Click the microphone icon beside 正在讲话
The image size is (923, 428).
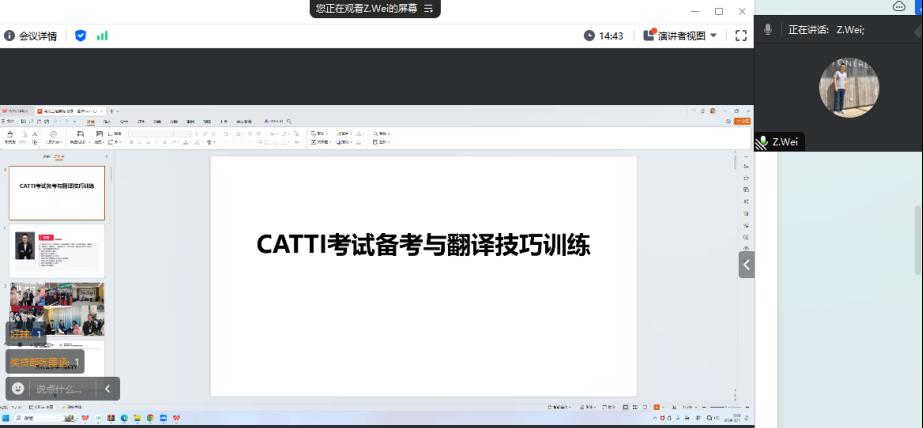coord(768,29)
